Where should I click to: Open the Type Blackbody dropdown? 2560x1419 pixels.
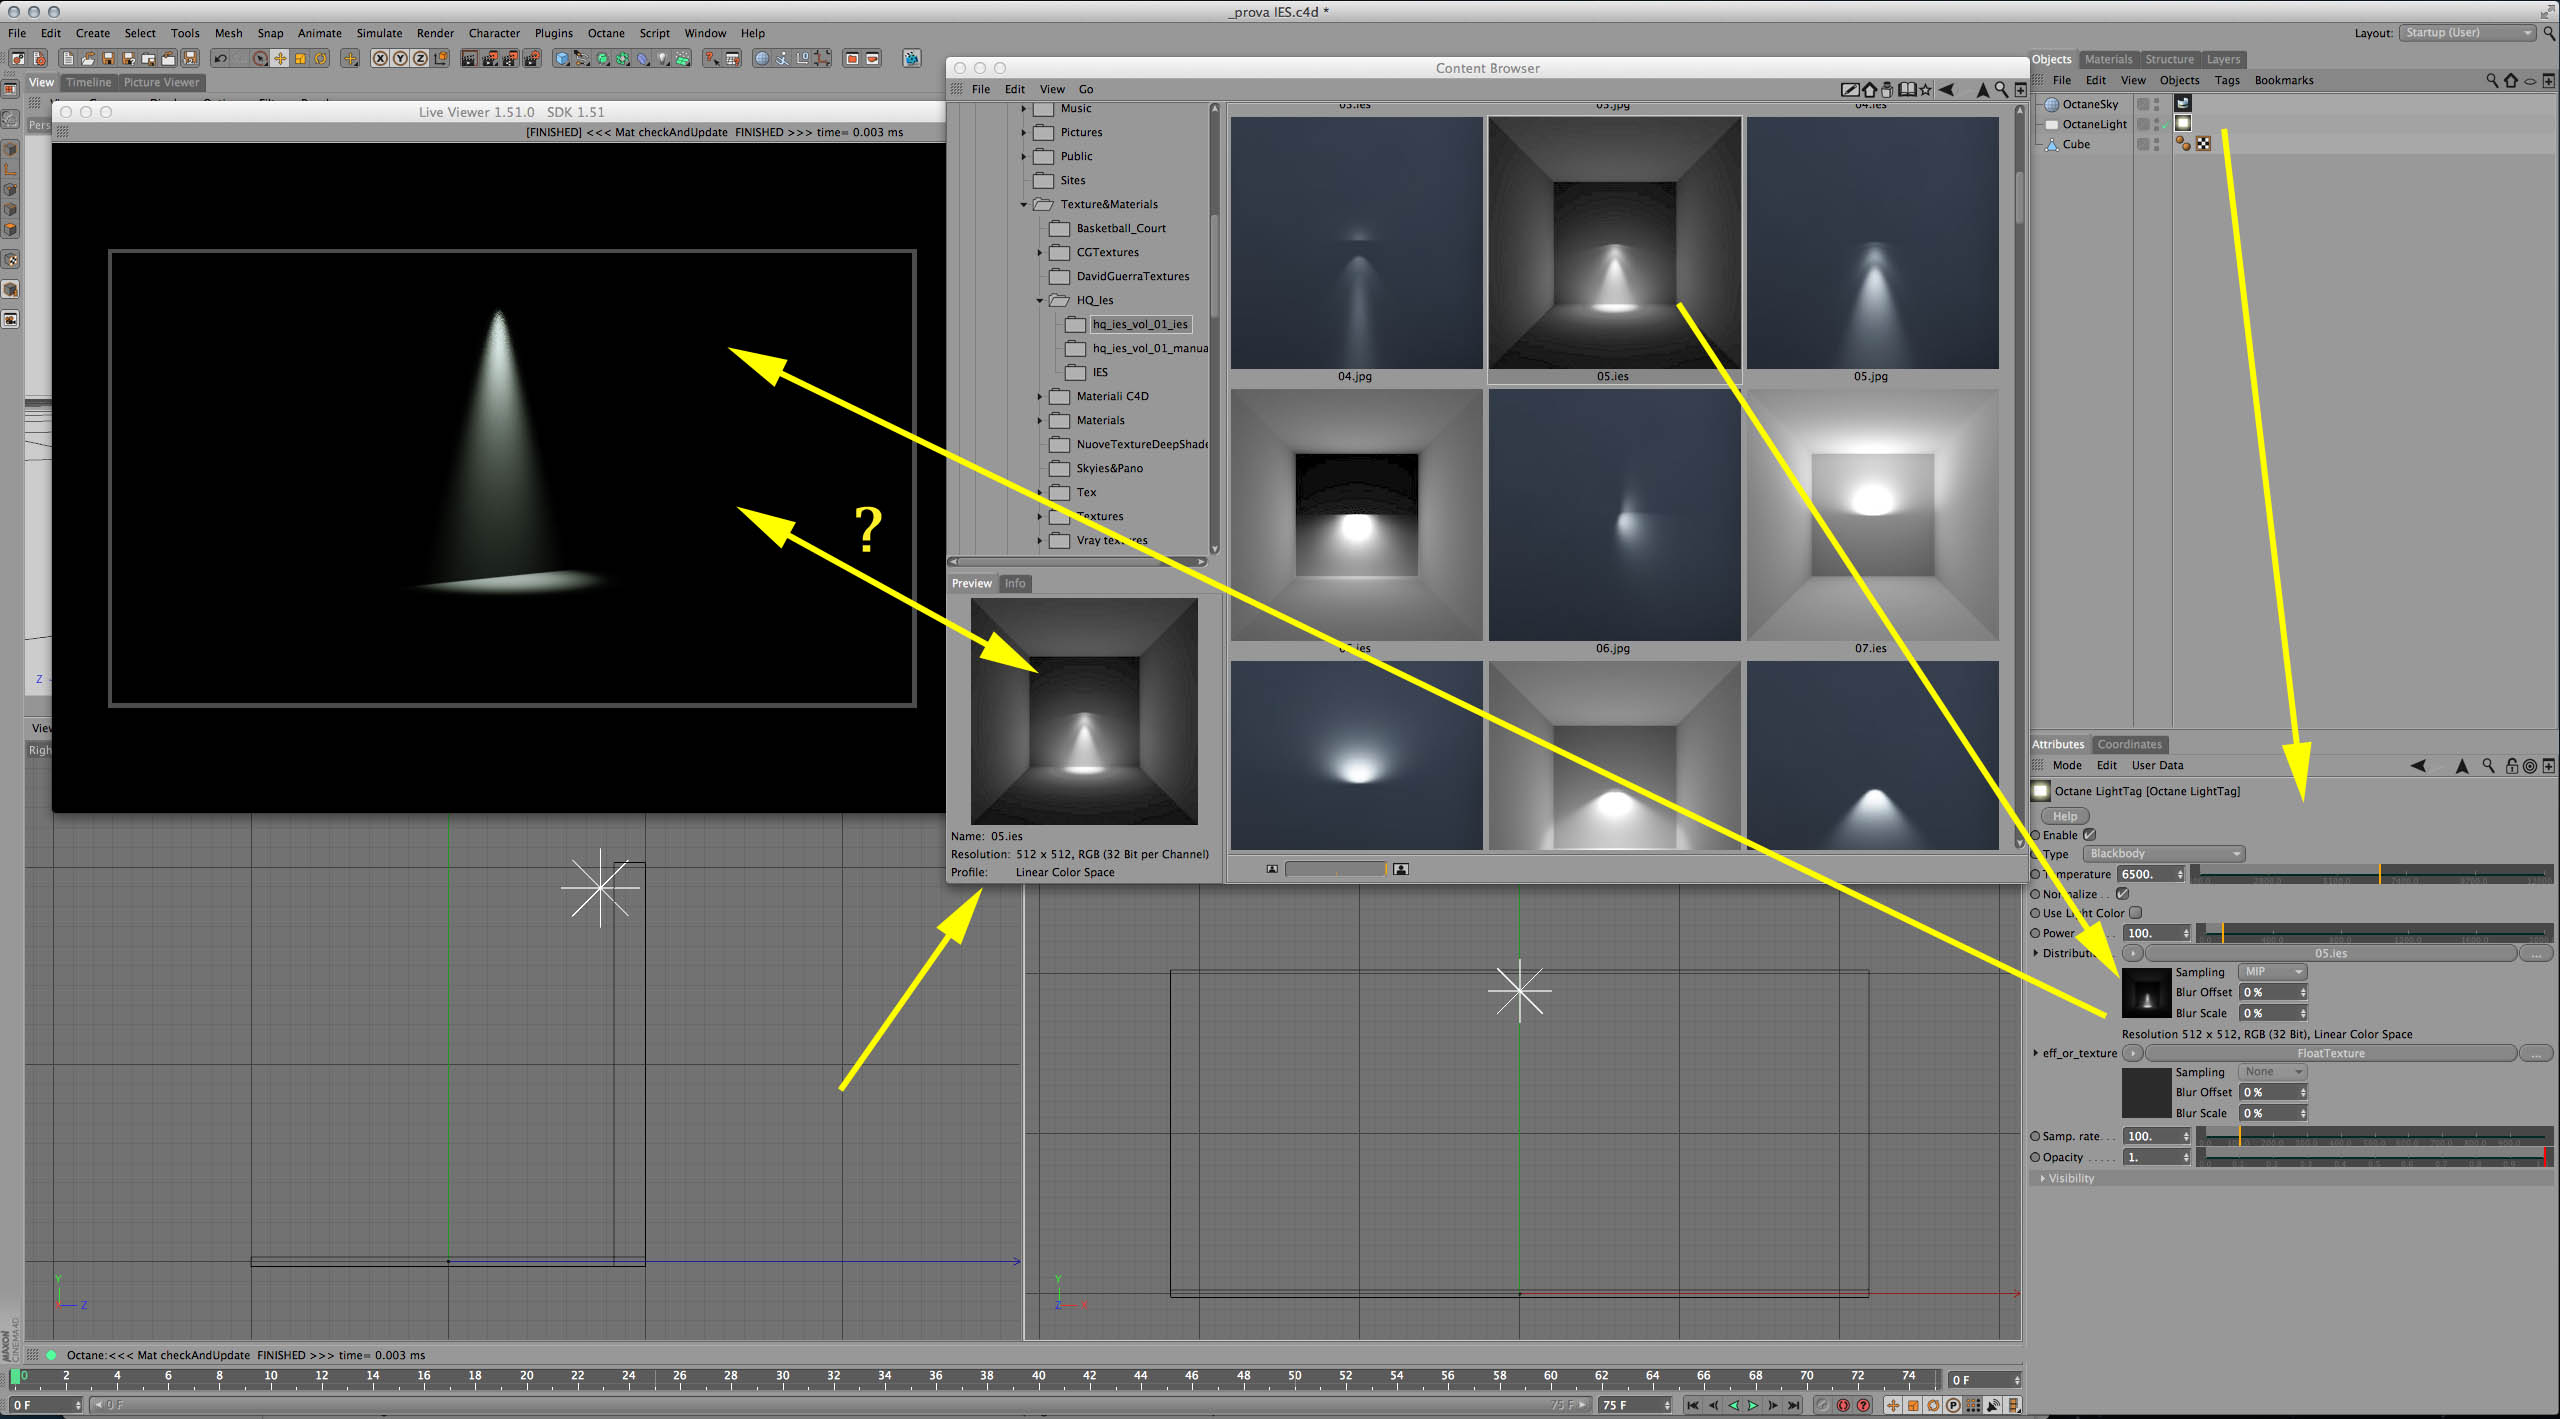point(2164,854)
